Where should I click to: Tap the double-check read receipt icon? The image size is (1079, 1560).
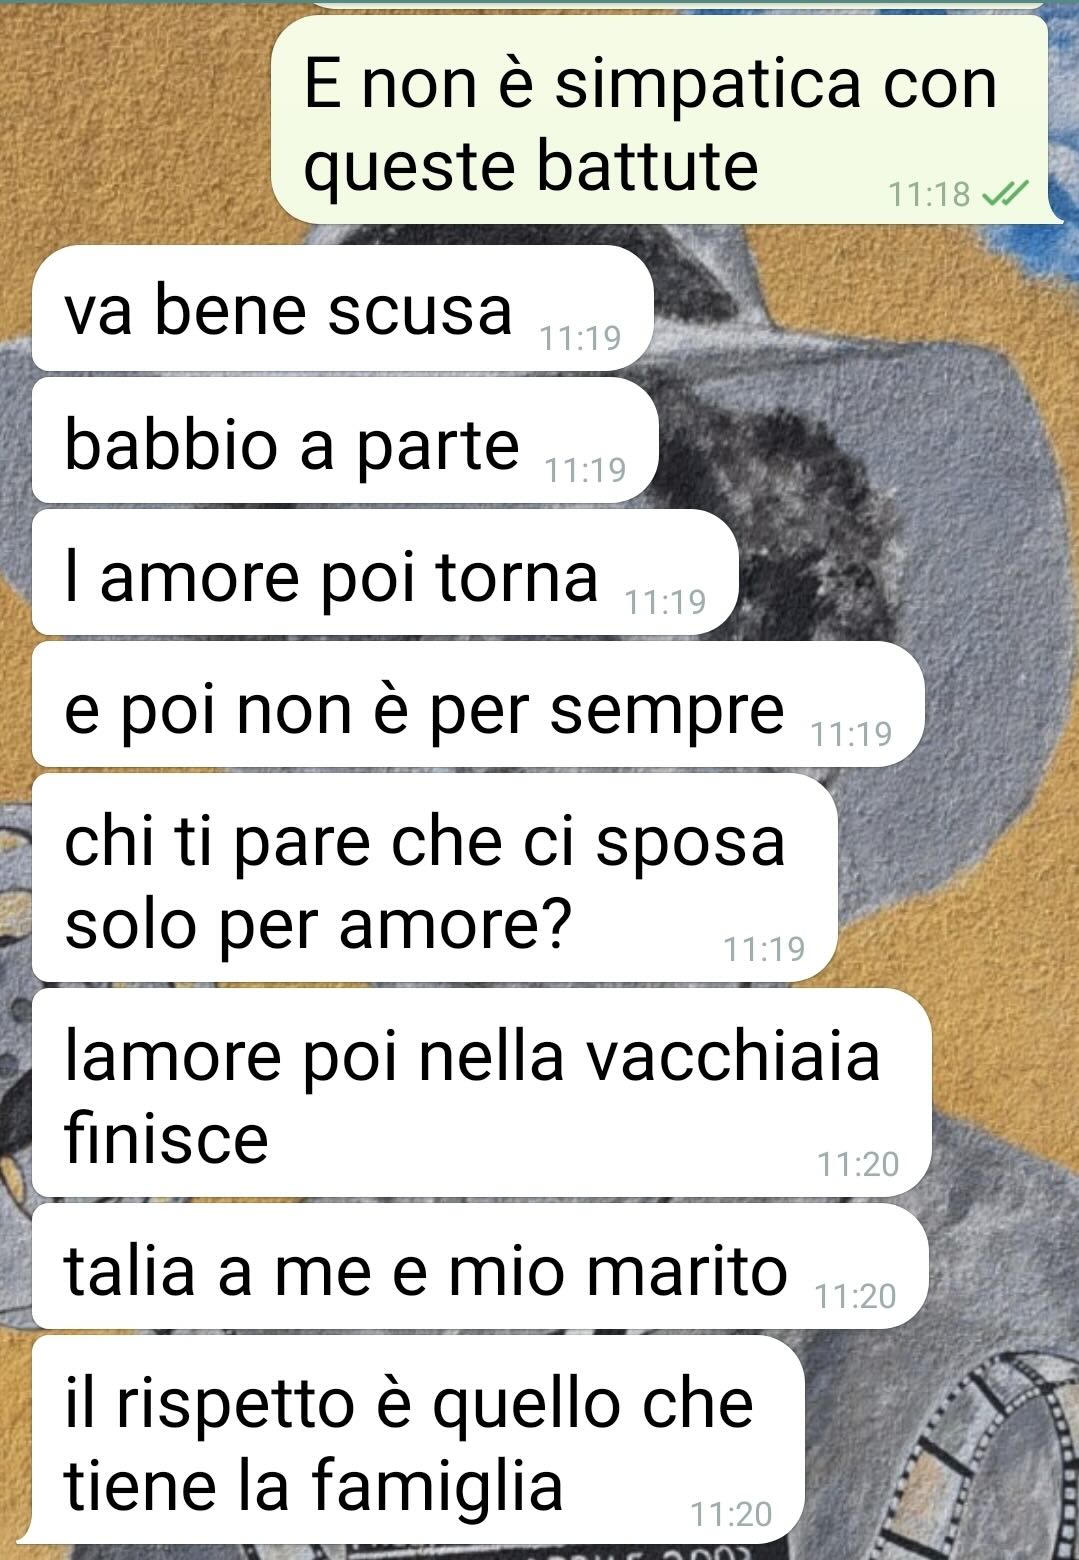[x=1005, y=194]
